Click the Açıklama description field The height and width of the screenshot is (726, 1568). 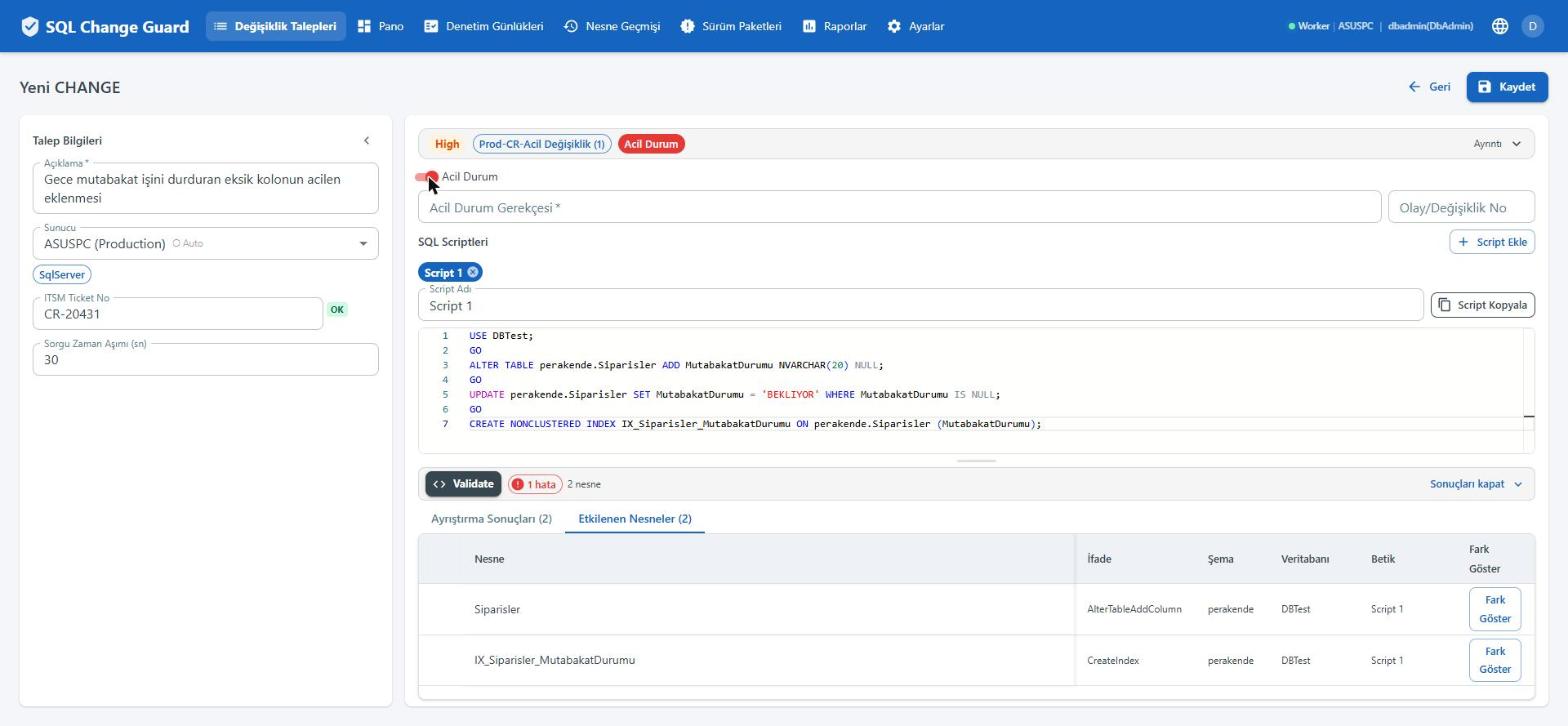tap(205, 188)
